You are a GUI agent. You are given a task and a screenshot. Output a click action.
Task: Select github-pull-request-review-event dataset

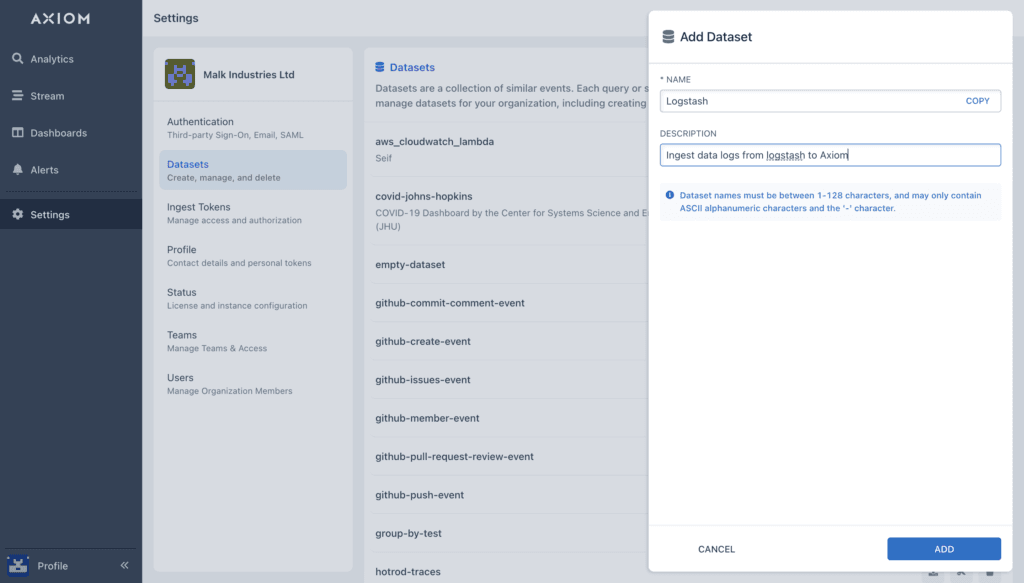(x=454, y=457)
